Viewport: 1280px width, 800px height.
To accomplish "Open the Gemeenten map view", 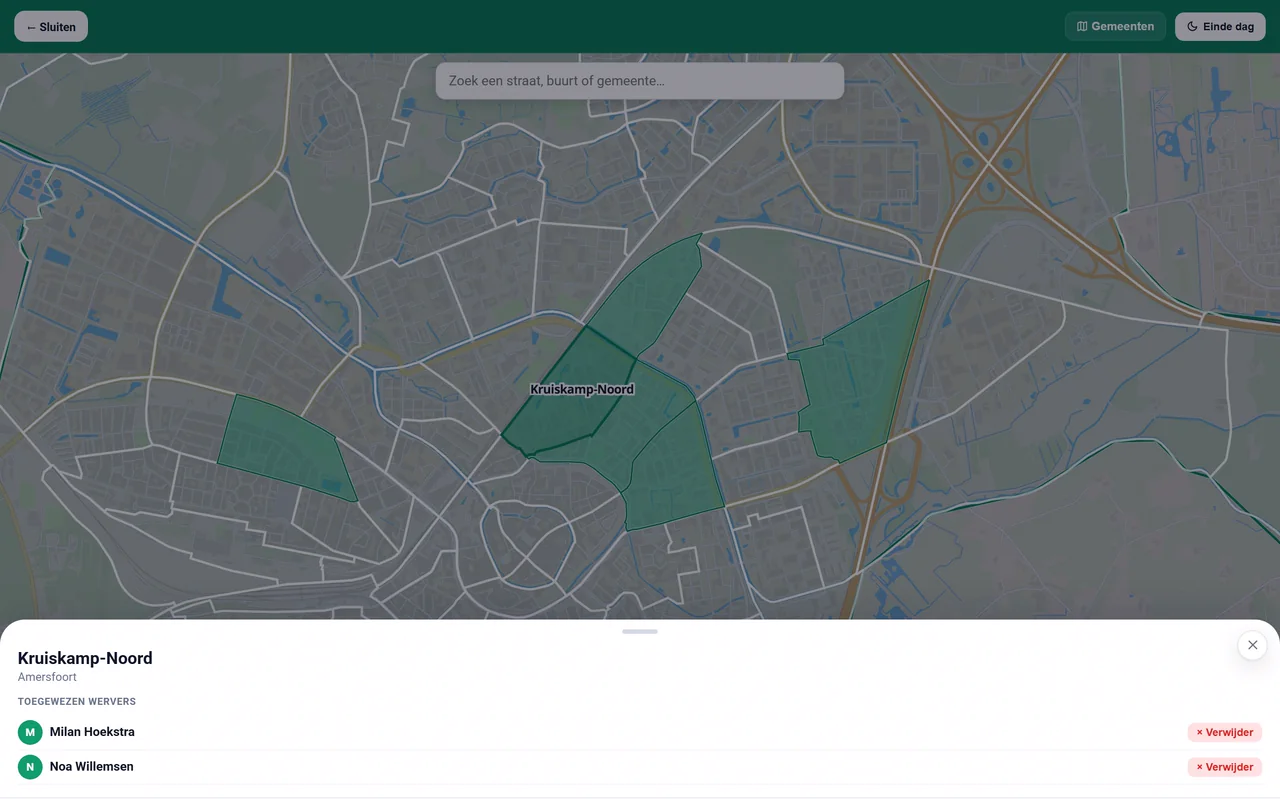I will click(x=1115, y=27).
